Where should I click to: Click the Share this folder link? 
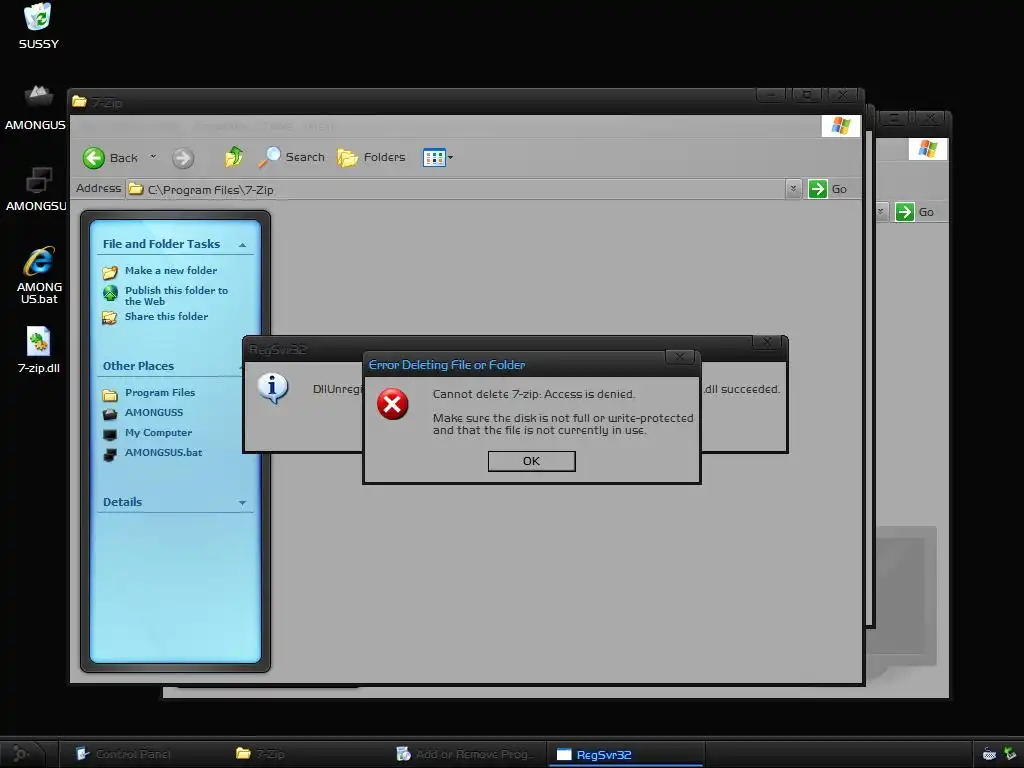point(167,316)
